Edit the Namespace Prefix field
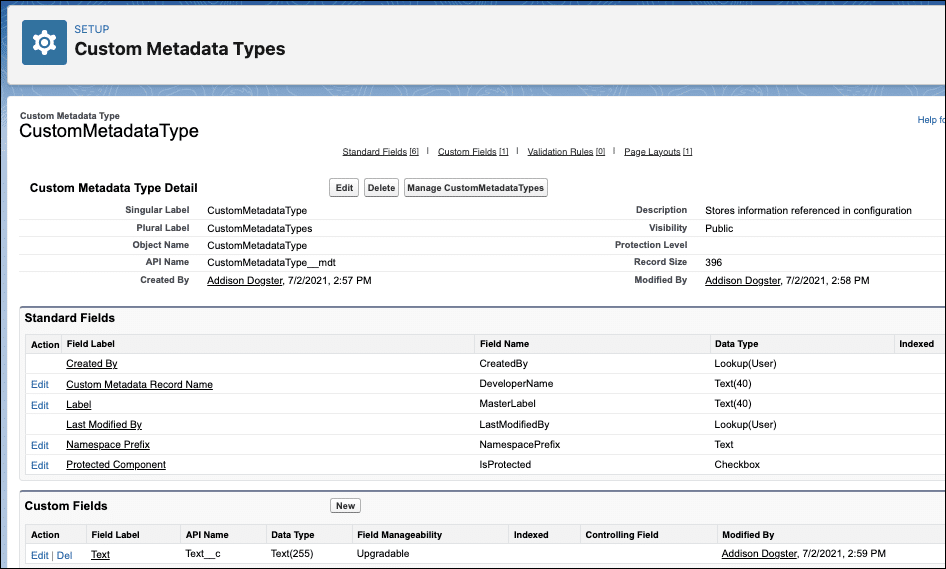This screenshot has width=946, height=569. click(40, 445)
